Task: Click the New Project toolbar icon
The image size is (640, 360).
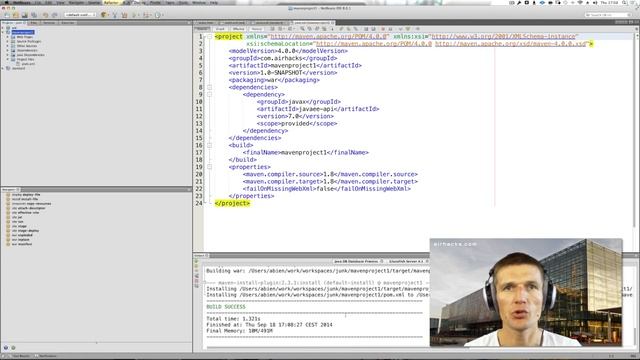Action: [x=16, y=15]
